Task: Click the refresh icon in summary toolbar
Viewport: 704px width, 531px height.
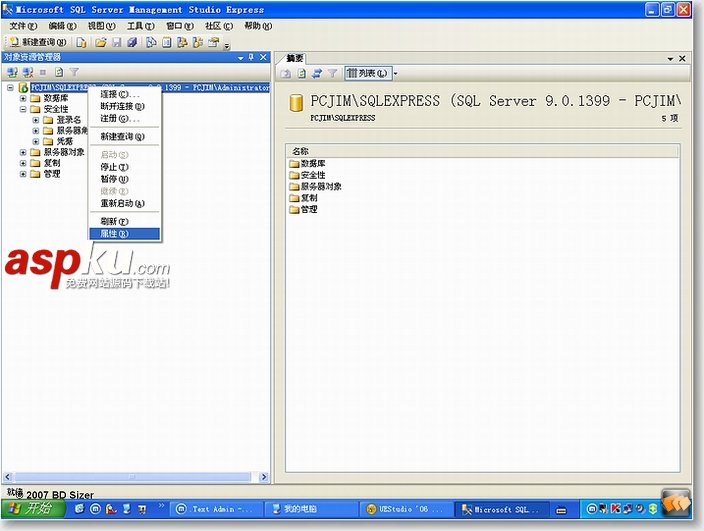Action: 302,73
